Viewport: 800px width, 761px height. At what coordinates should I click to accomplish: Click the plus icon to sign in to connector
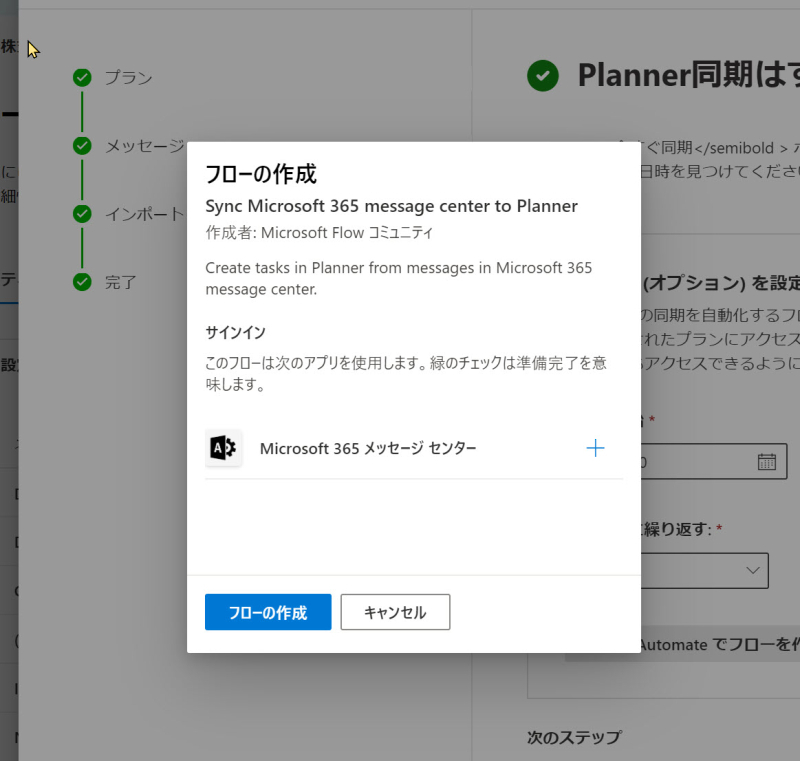point(595,448)
